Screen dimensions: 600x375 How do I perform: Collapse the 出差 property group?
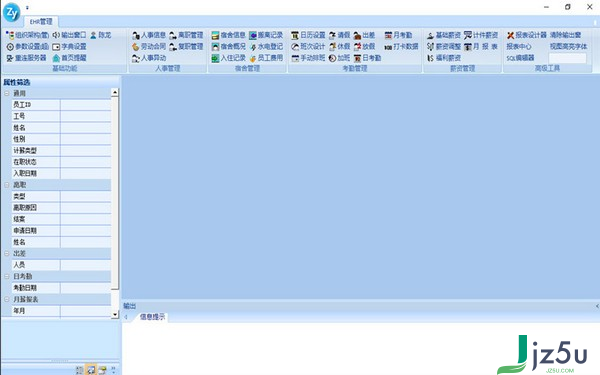(7, 253)
